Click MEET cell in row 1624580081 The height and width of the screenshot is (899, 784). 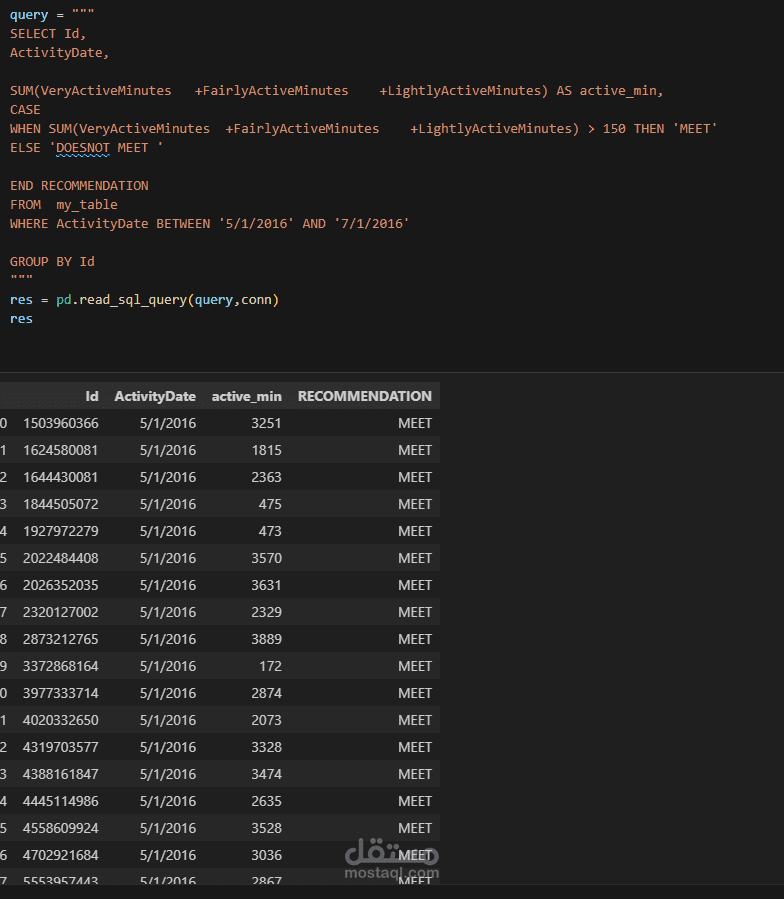[x=415, y=450]
